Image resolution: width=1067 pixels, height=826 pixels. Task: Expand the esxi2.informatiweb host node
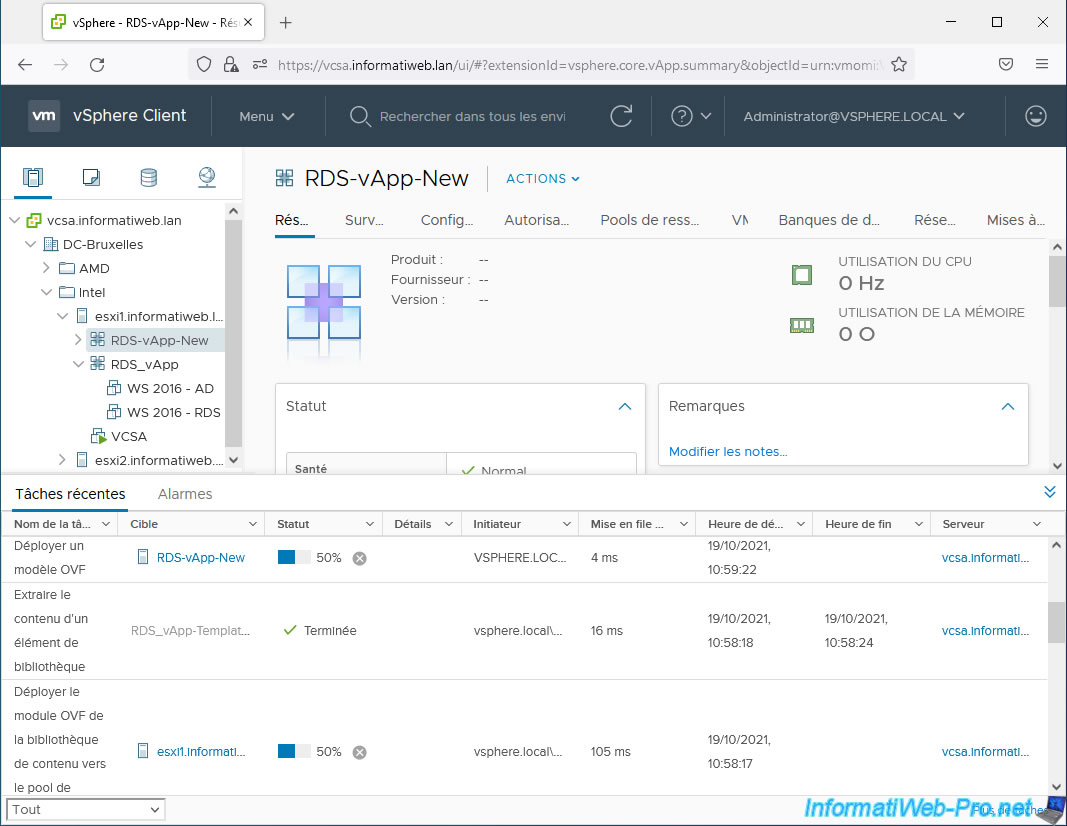(x=63, y=460)
